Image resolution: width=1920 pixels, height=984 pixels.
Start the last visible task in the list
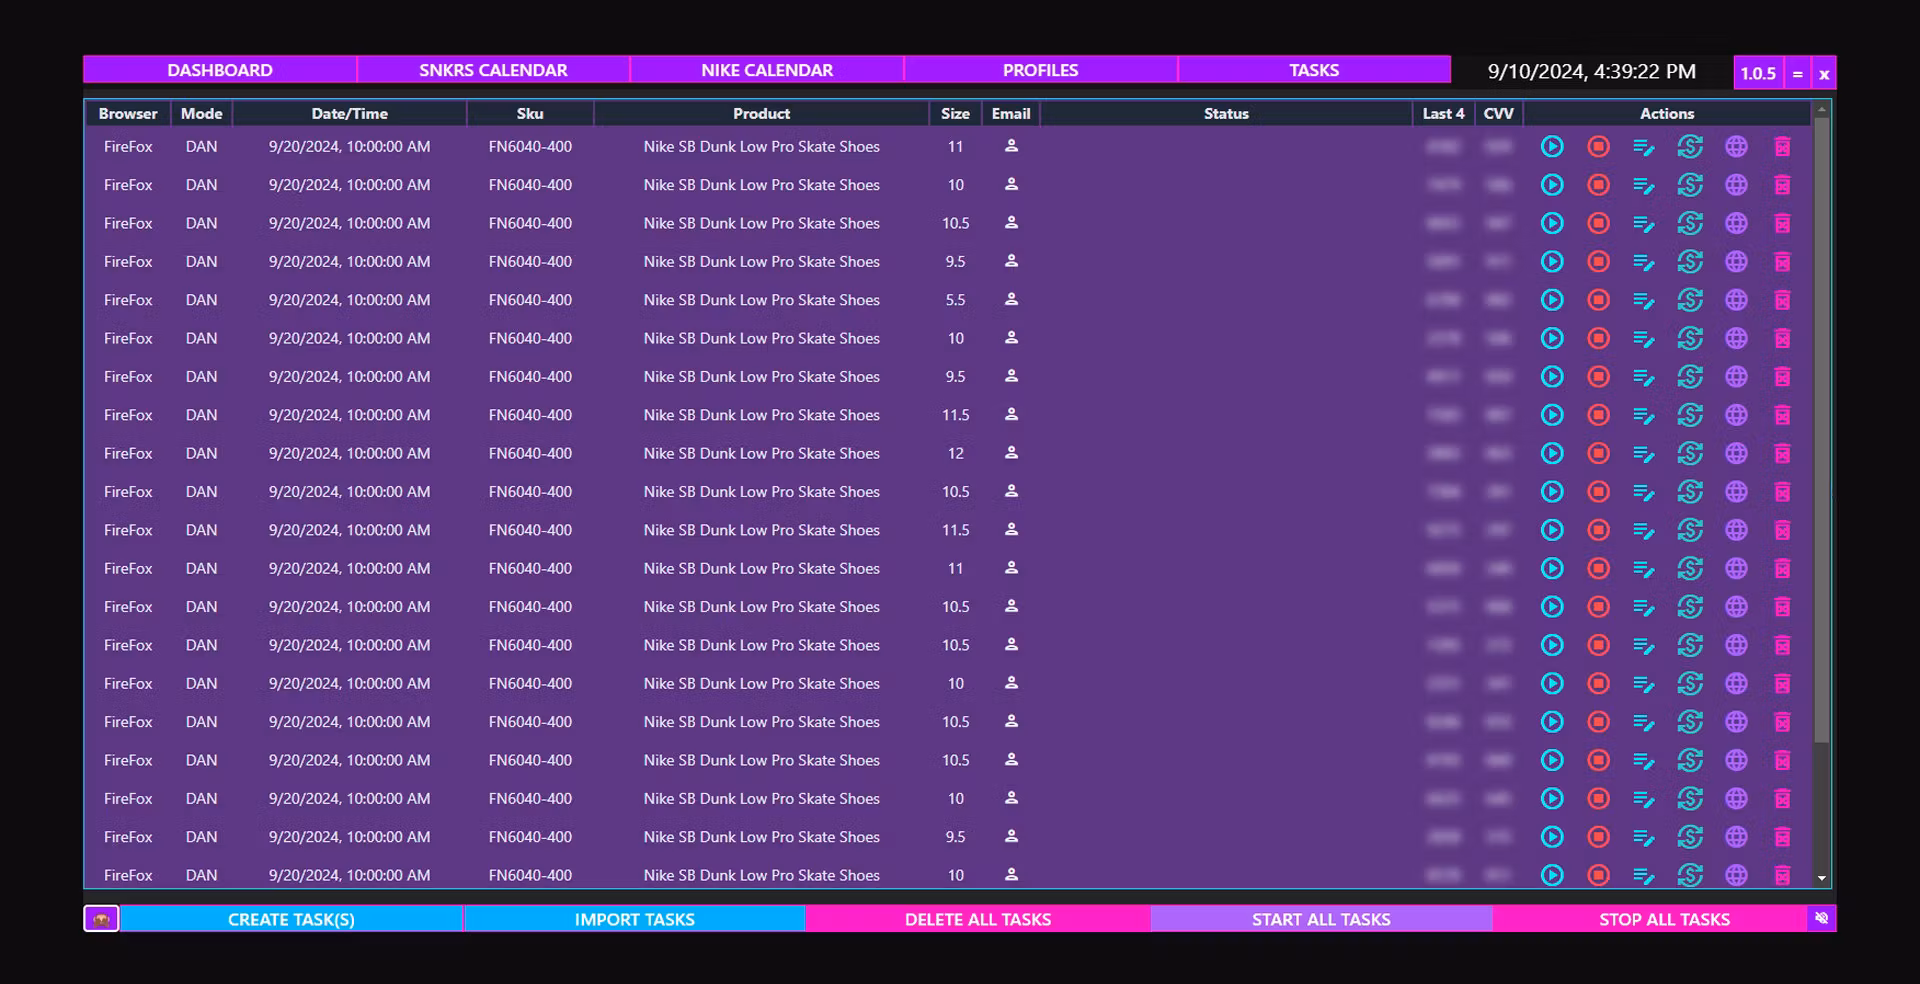[x=1552, y=875]
